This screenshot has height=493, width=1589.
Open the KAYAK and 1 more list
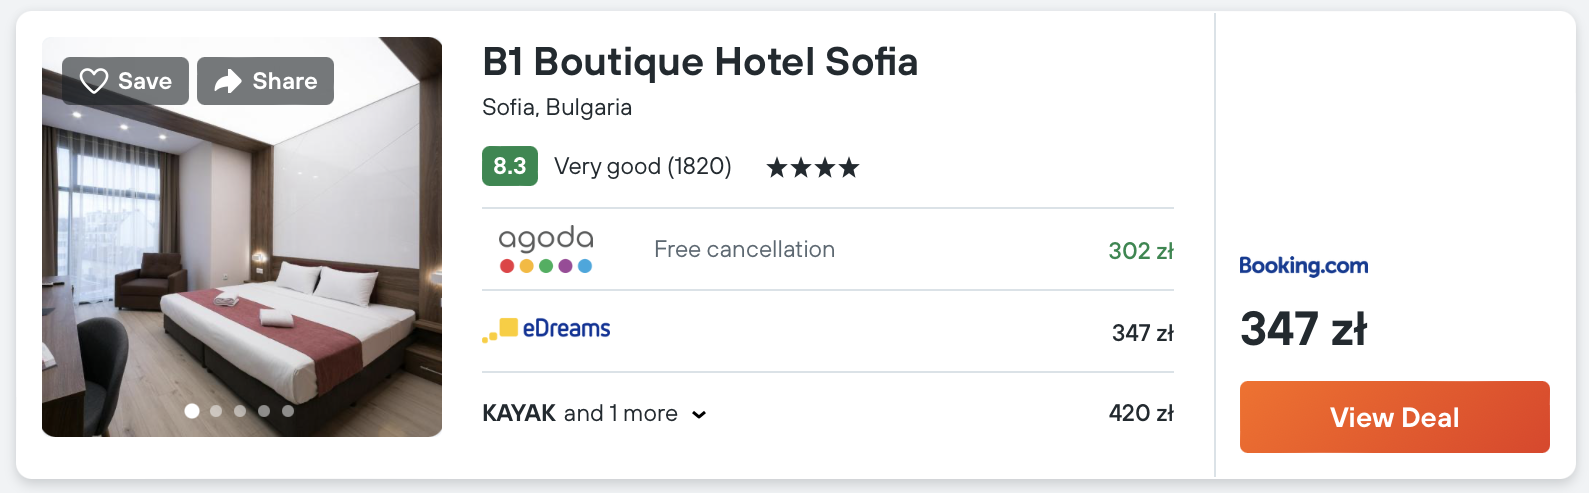pos(580,413)
